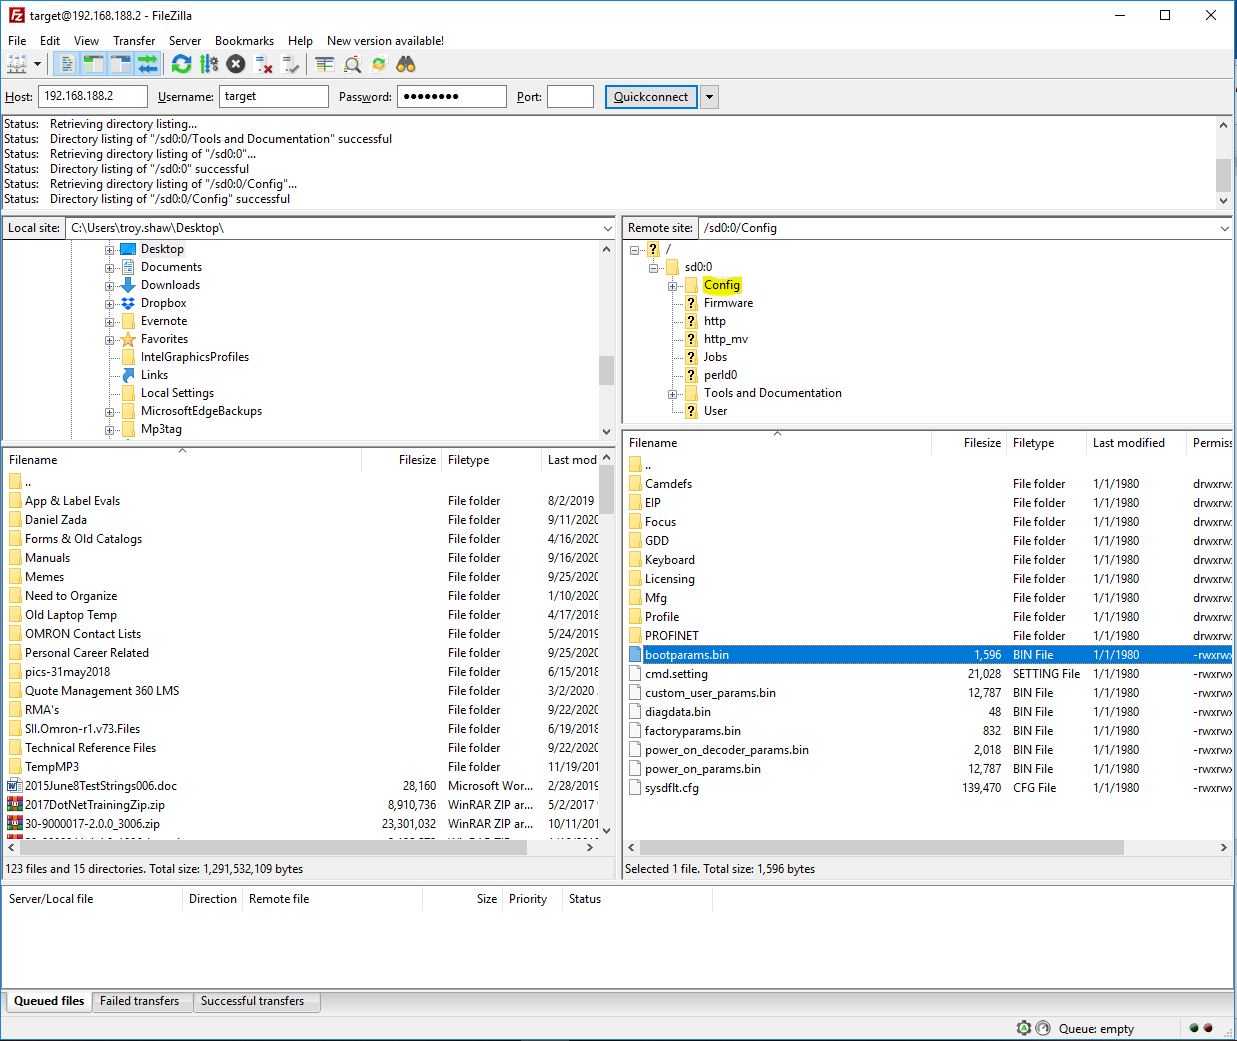The width and height of the screenshot is (1237, 1041).
Task: Open the Site Manager icon
Action: [17, 64]
